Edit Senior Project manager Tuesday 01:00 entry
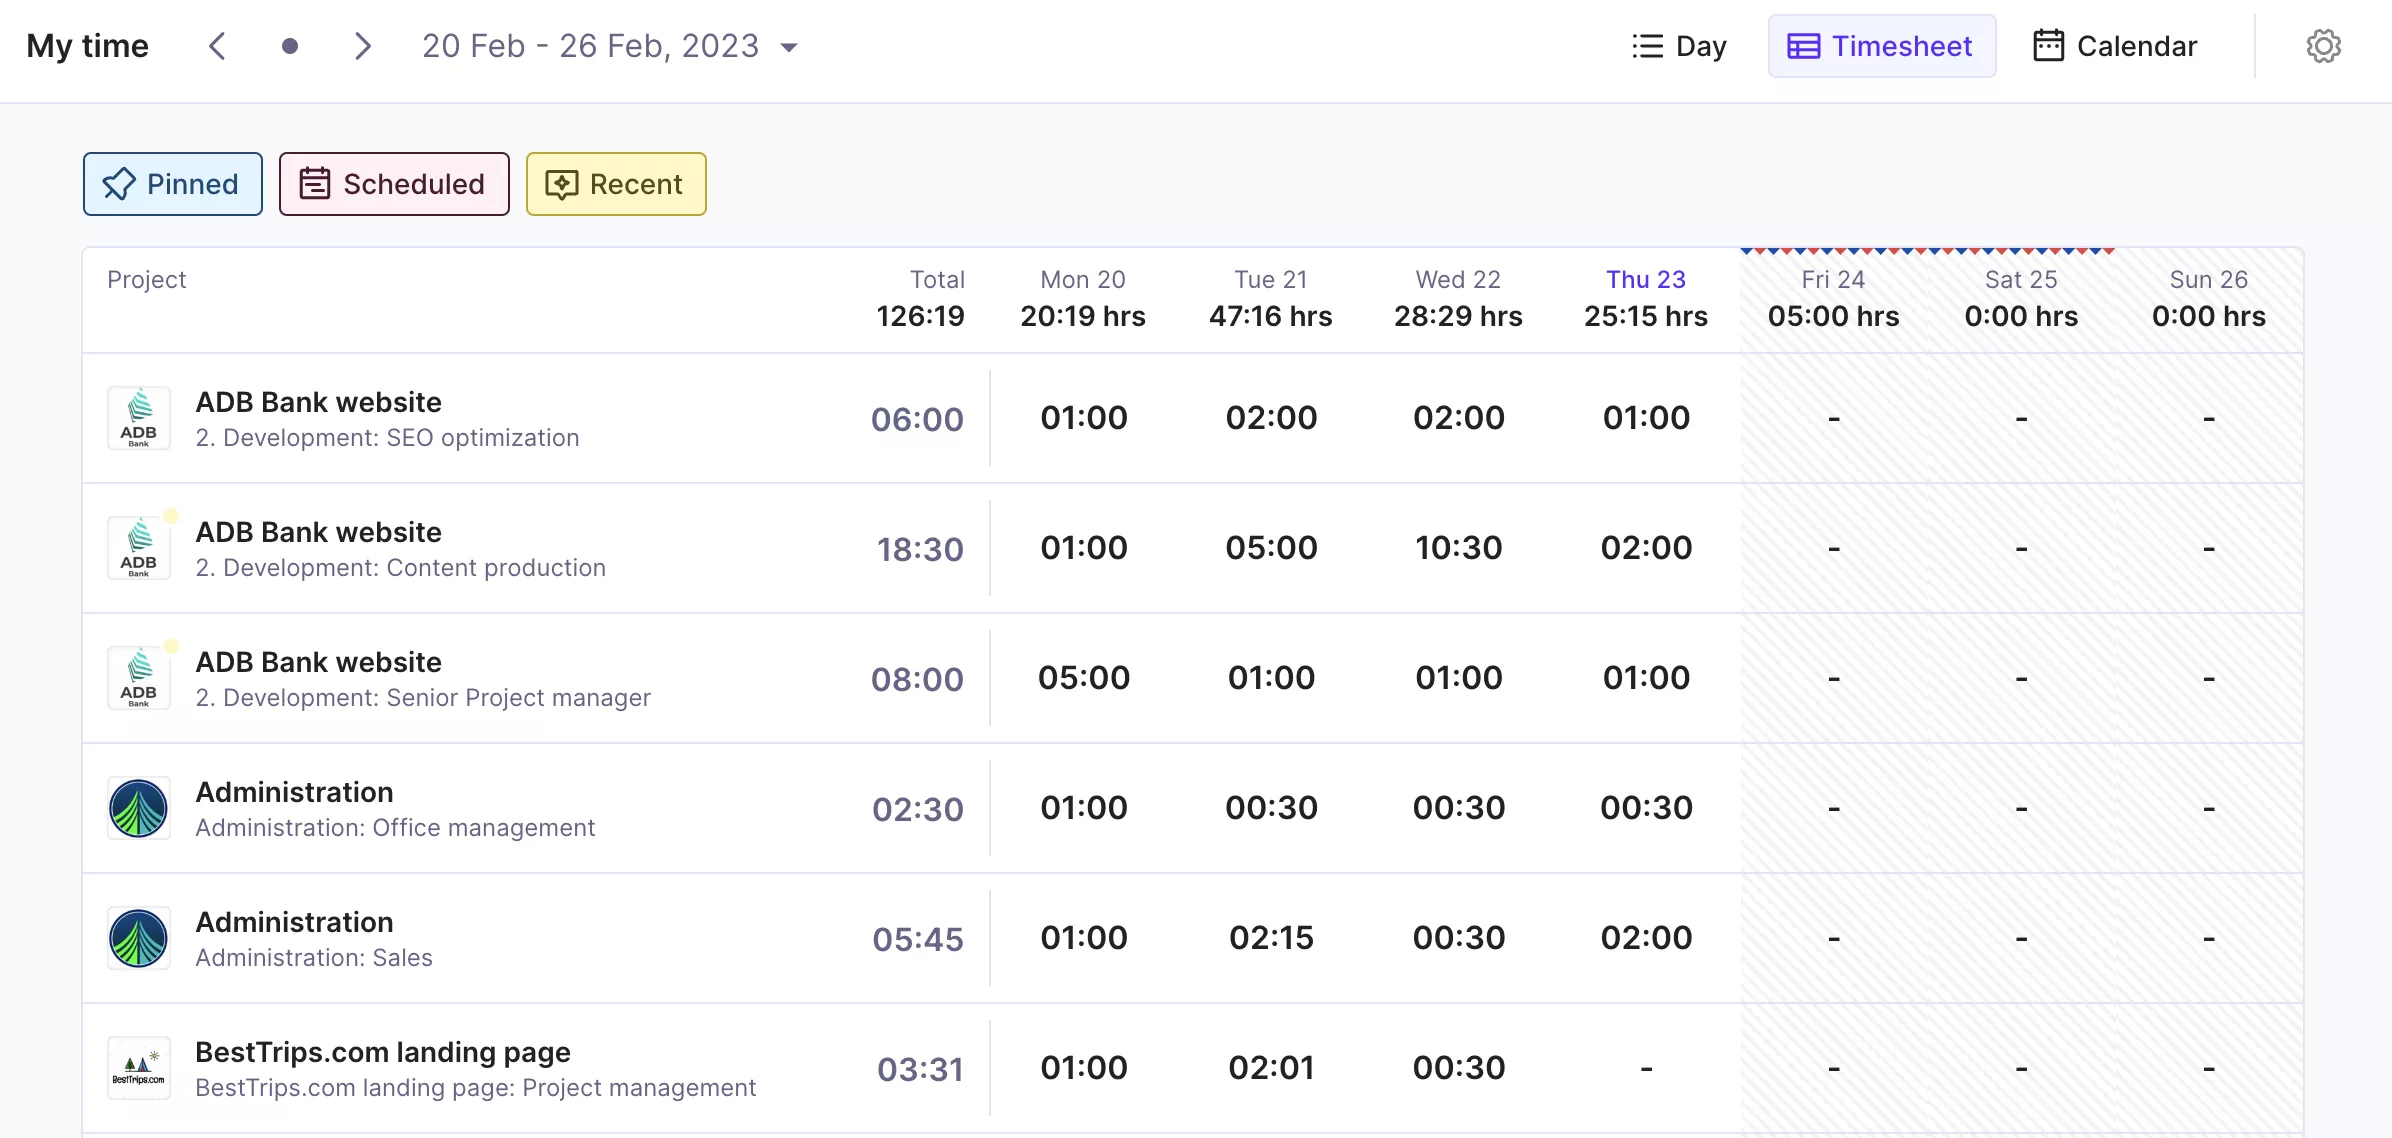The height and width of the screenshot is (1138, 2392). [1271, 678]
